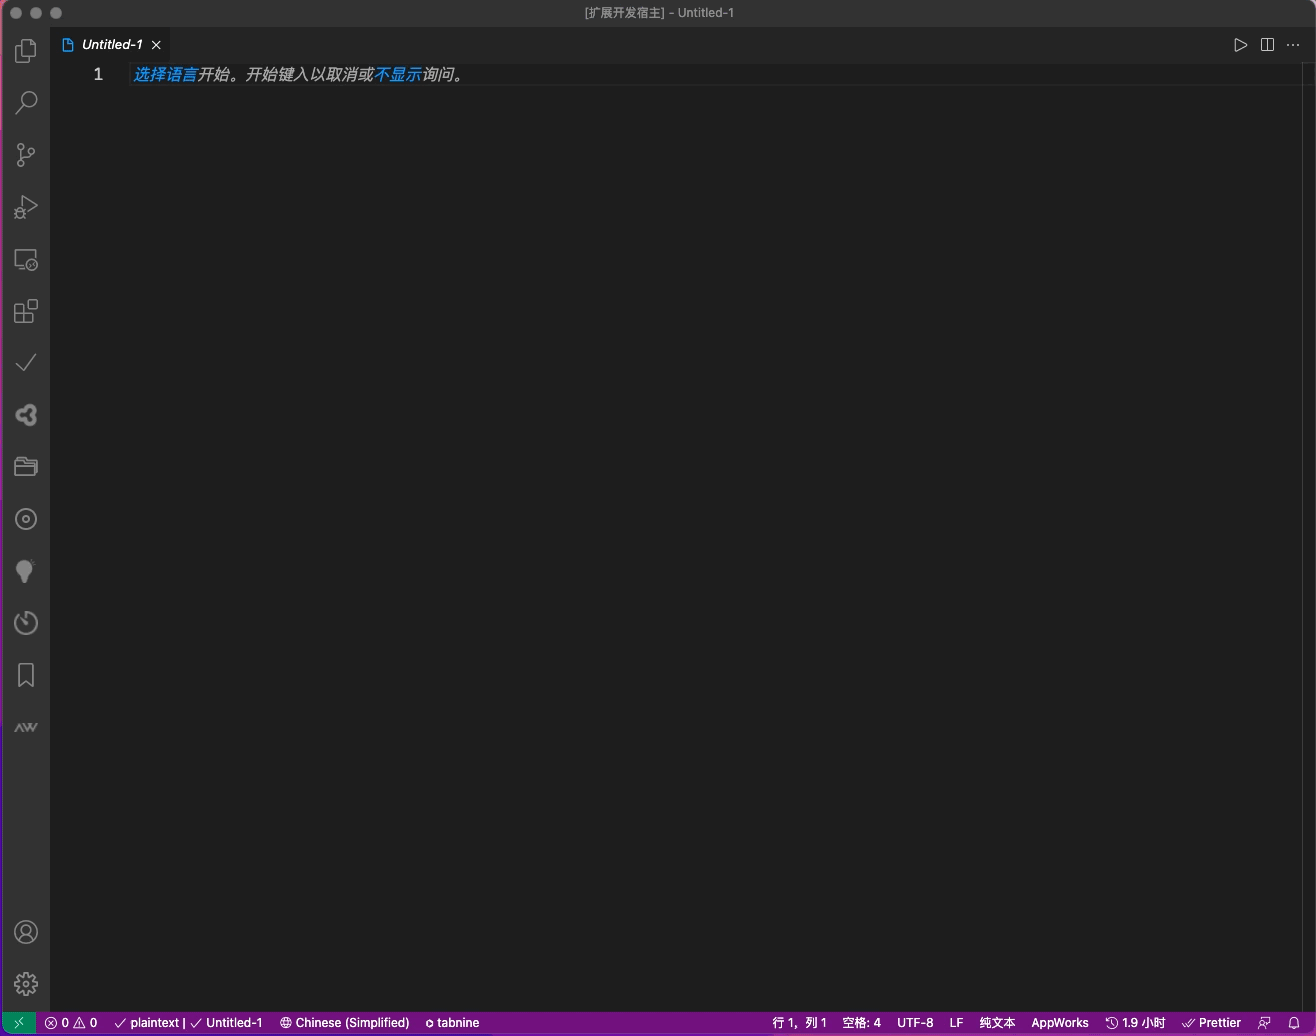Open the notifications bell
The height and width of the screenshot is (1036, 1316).
point(1294,1023)
